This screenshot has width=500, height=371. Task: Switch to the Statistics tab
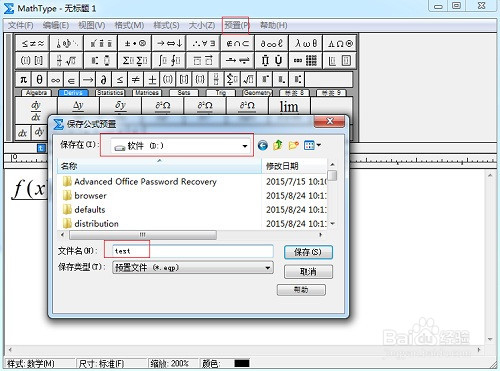tap(110, 93)
